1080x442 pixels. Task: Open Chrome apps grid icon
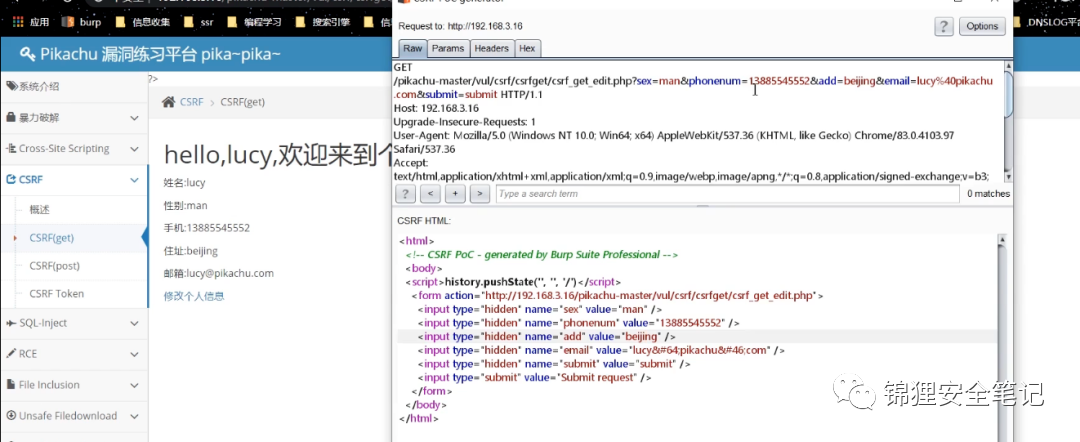(19, 22)
